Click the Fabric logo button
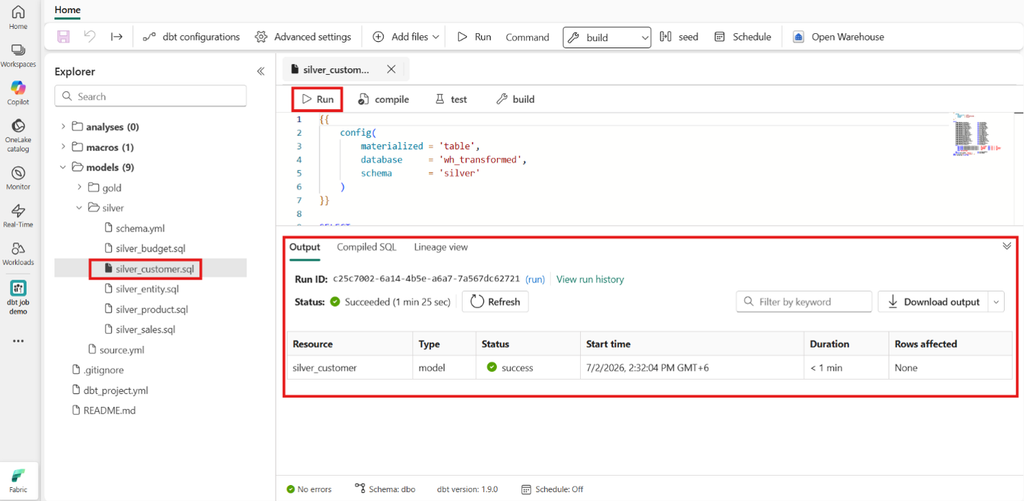The width and height of the screenshot is (1024, 501). pos(18,479)
